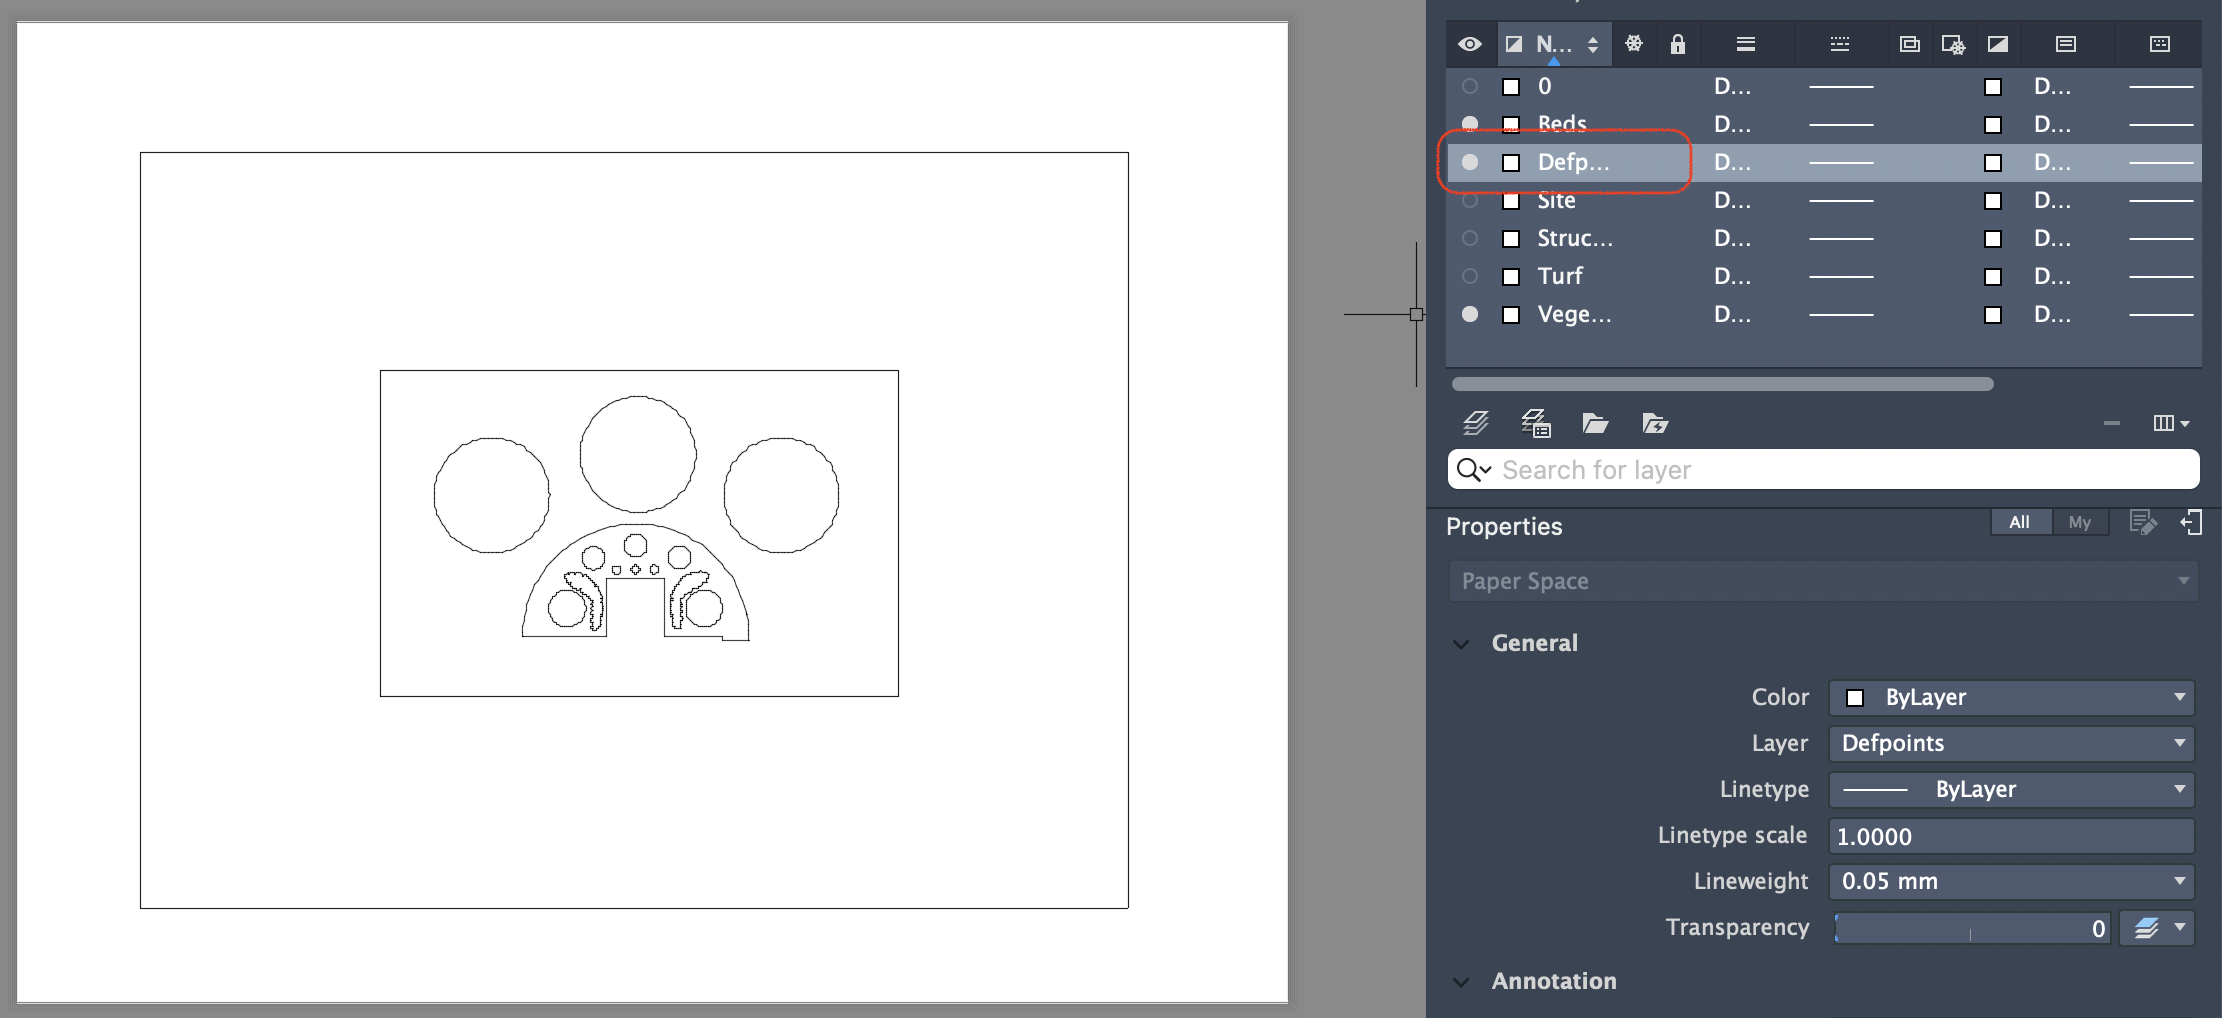
Task: Open the Linetype ByLayer dropdown
Action: 2012,789
